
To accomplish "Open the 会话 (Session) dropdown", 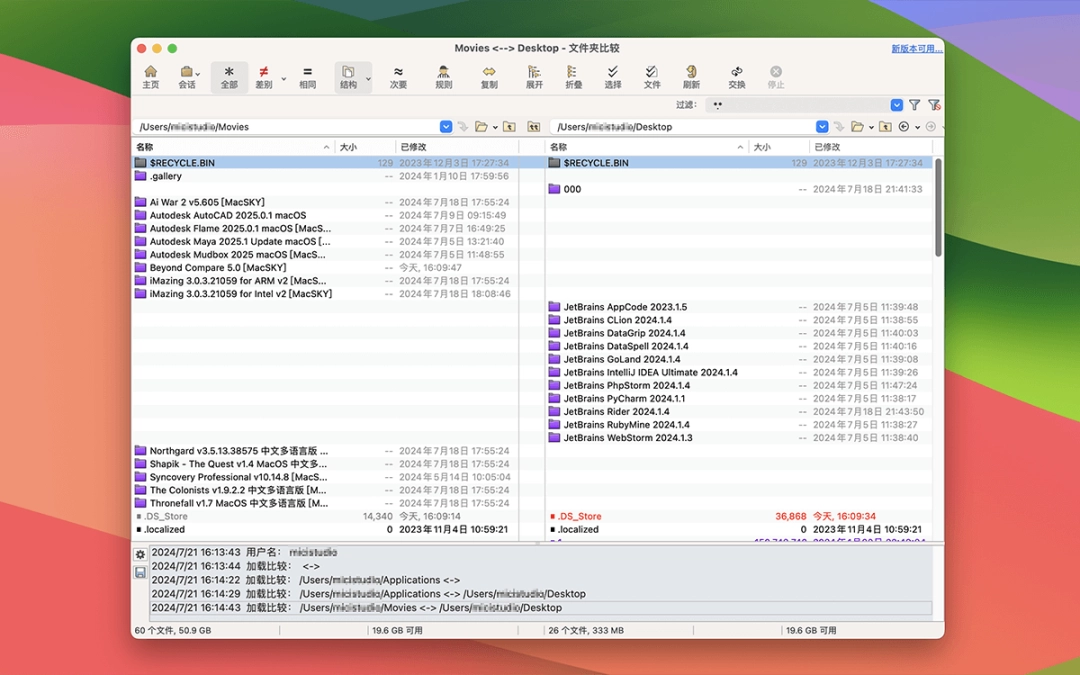I will coord(187,77).
